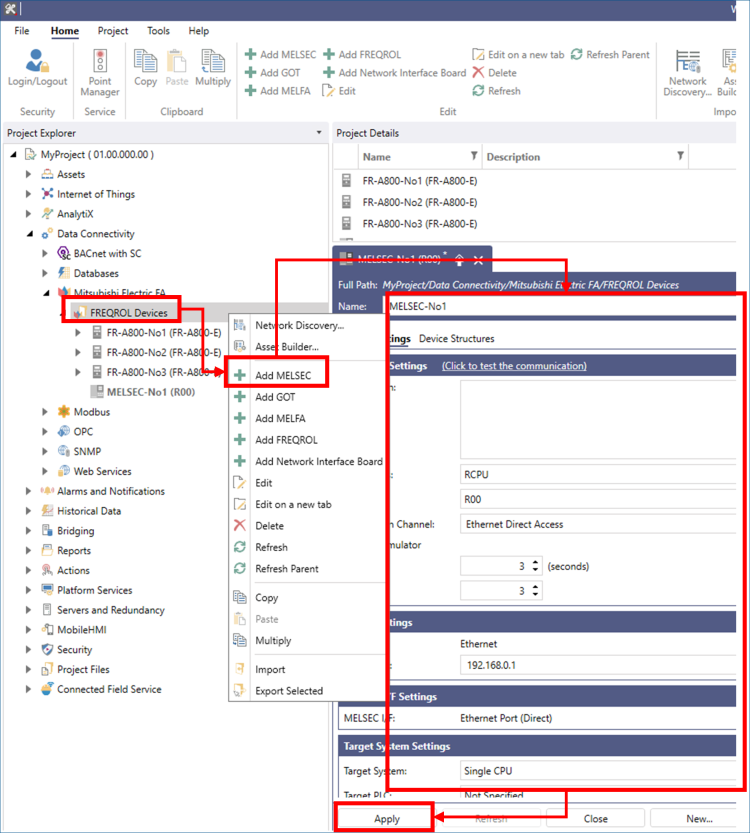Choose Add MELSEC in context menu
This screenshot has width=750, height=833.
point(283,375)
